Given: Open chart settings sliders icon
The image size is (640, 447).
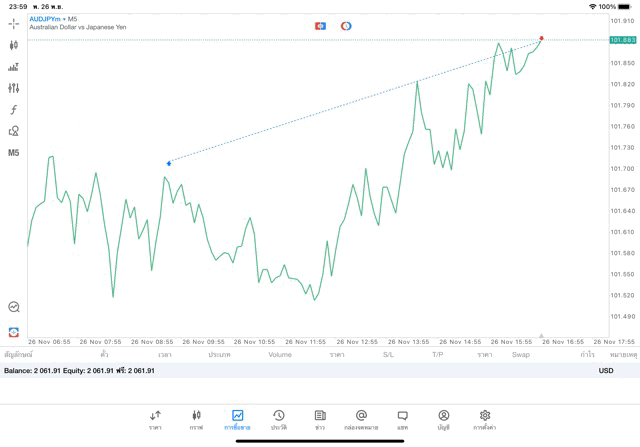Looking at the screenshot, I should [14, 88].
